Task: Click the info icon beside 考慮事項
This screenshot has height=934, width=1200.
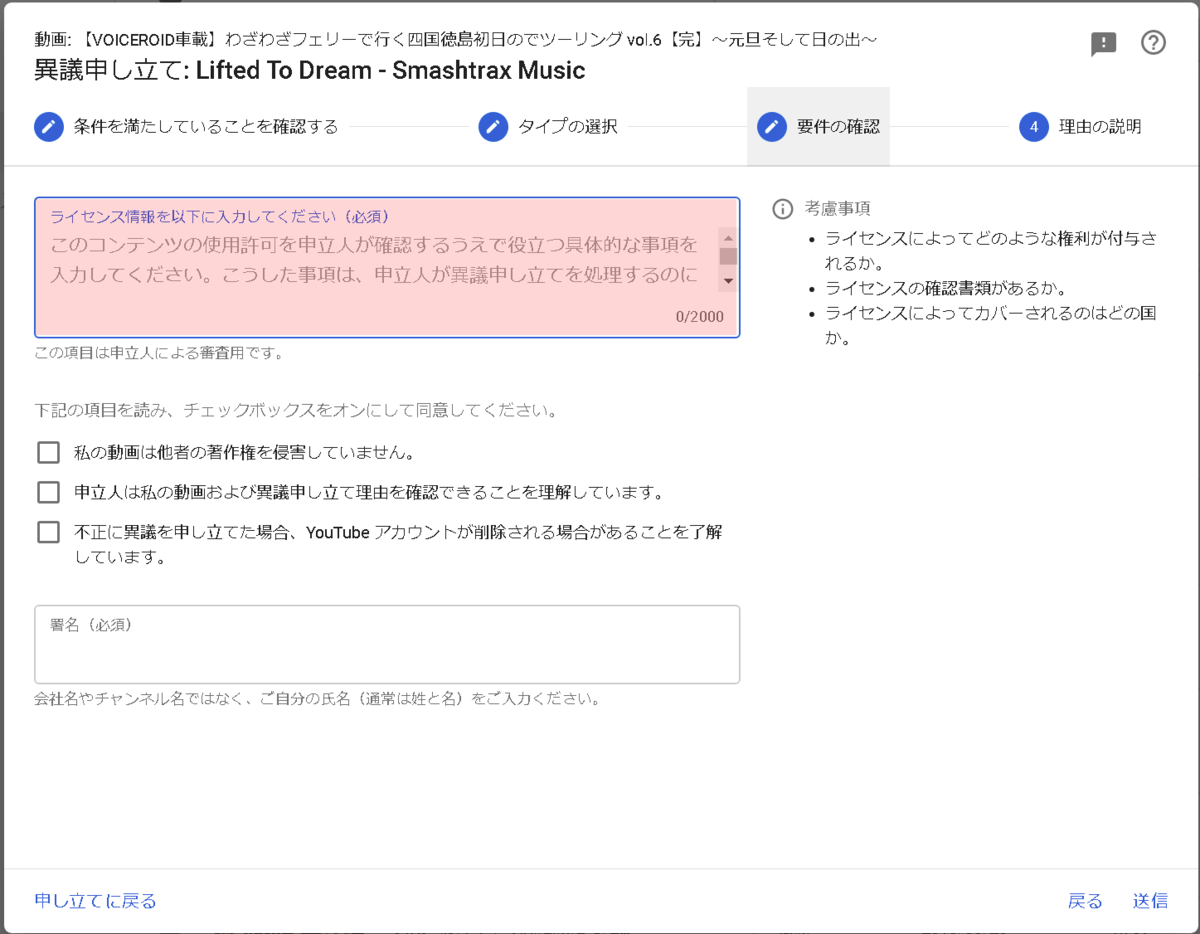Action: (783, 209)
